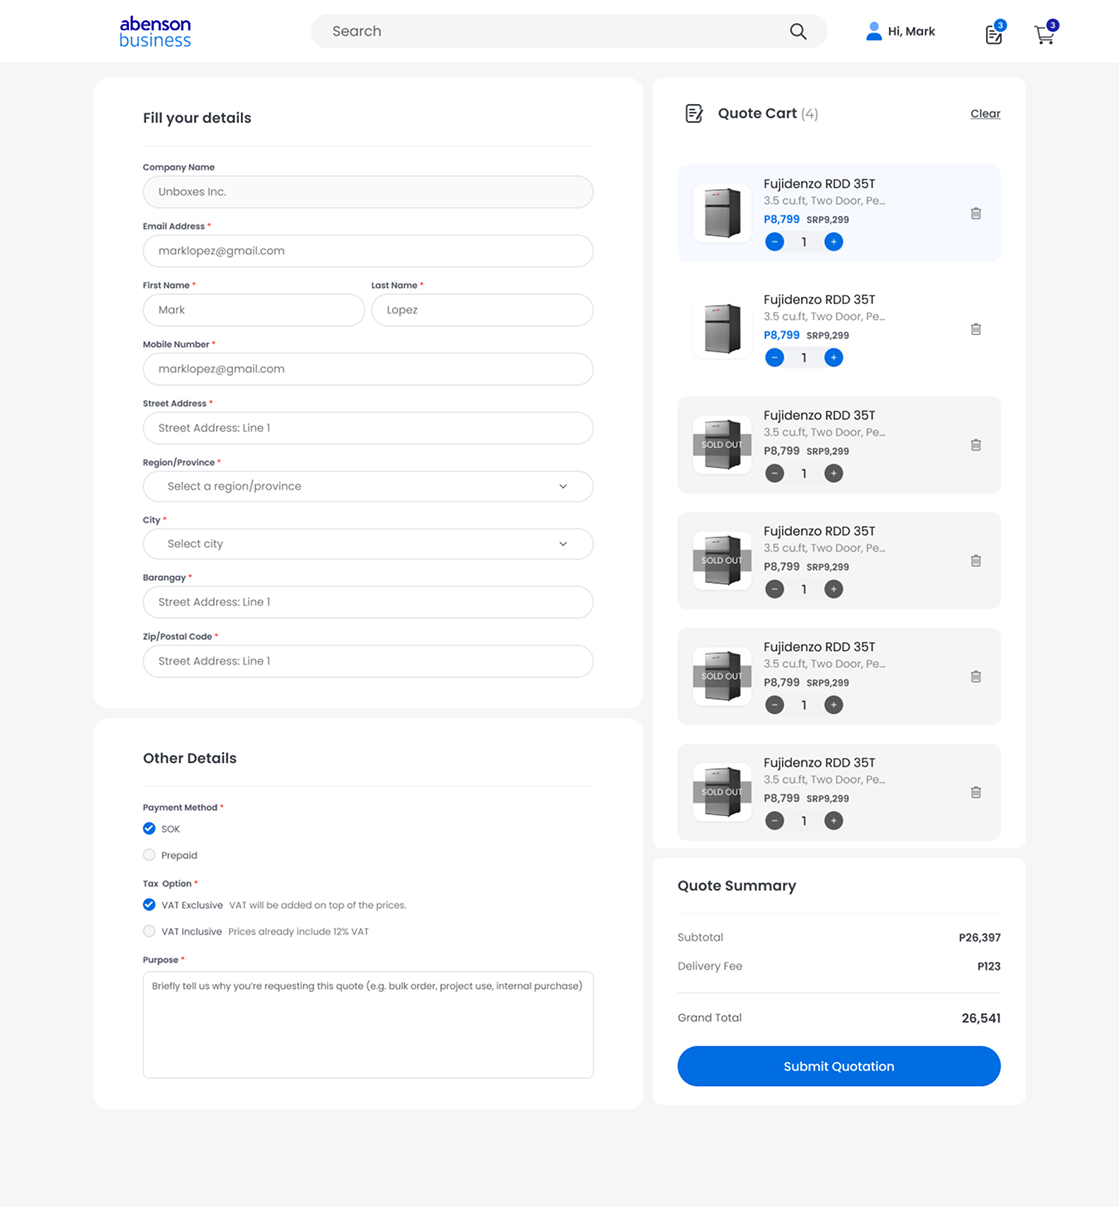Click the Delivery Fee value P123
Viewport: 1119px width, 1207px height.
point(989,966)
